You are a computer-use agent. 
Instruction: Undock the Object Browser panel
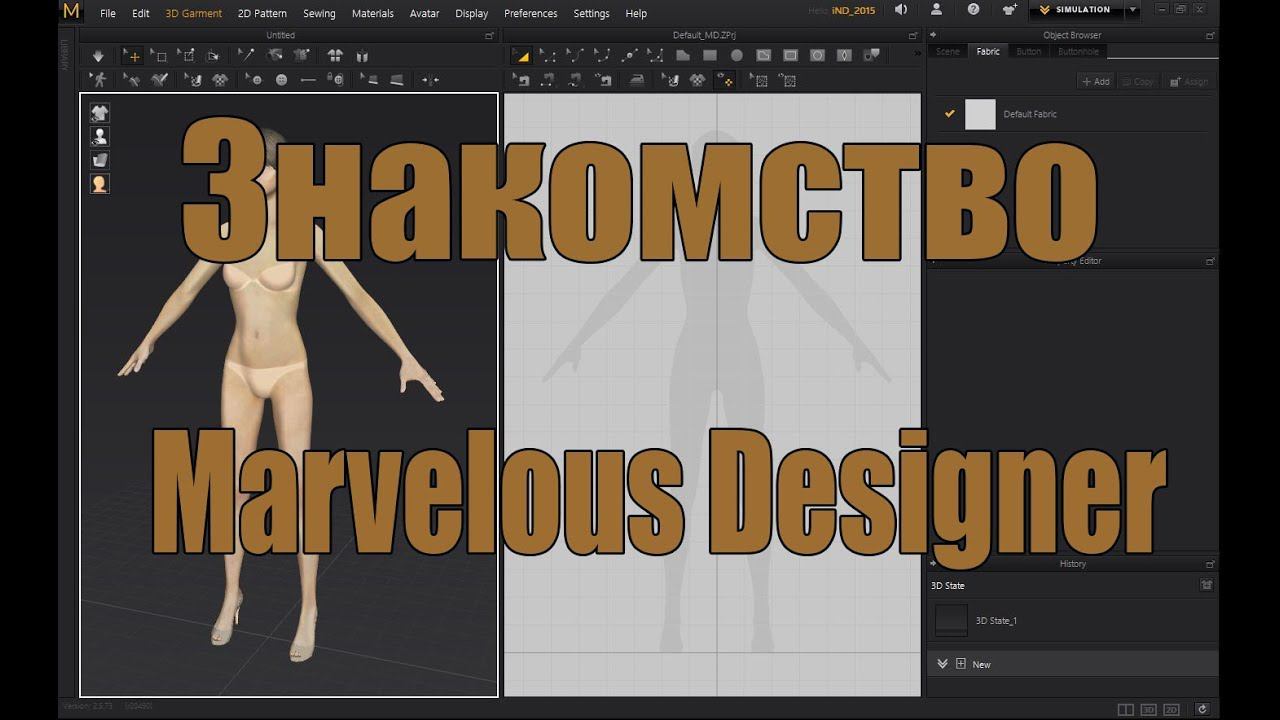1210,35
